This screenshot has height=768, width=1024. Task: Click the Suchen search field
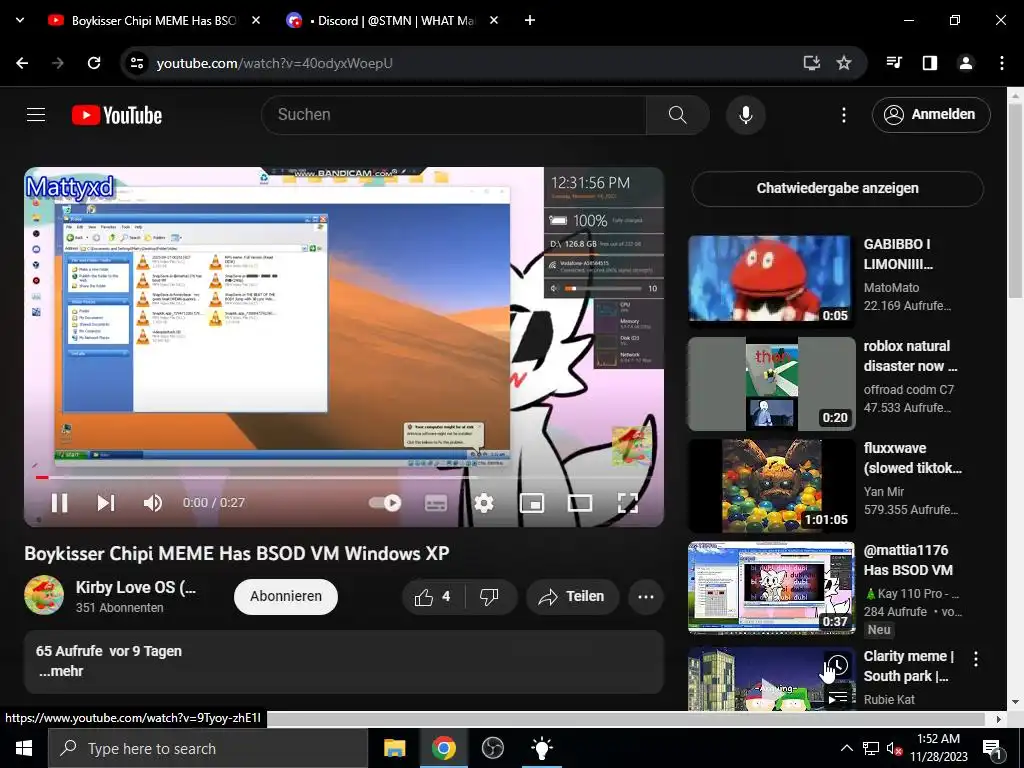click(x=454, y=115)
